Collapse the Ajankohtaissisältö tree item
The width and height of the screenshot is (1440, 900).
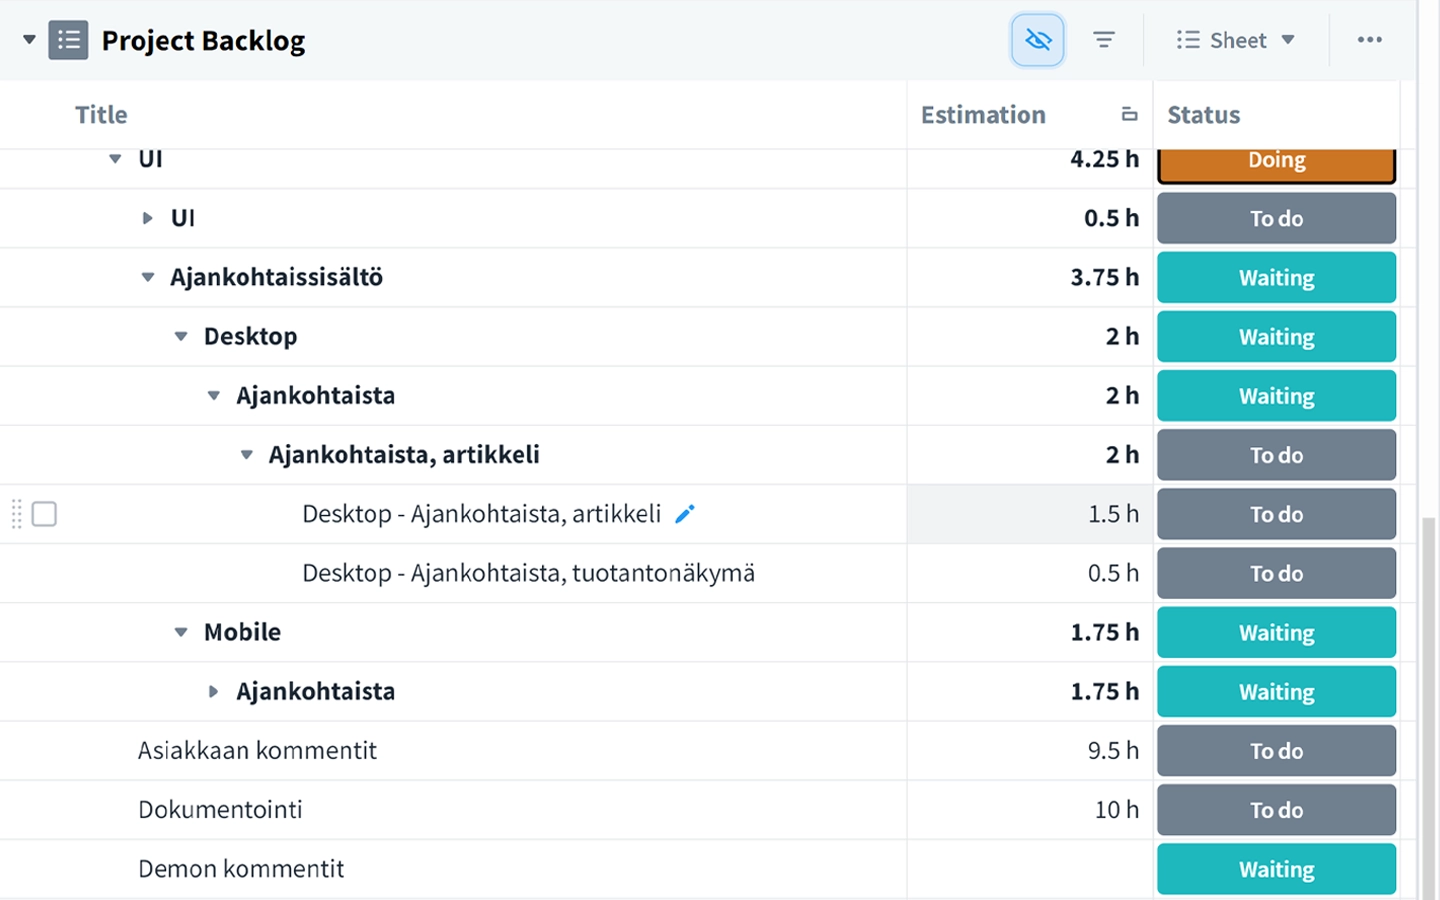147,277
